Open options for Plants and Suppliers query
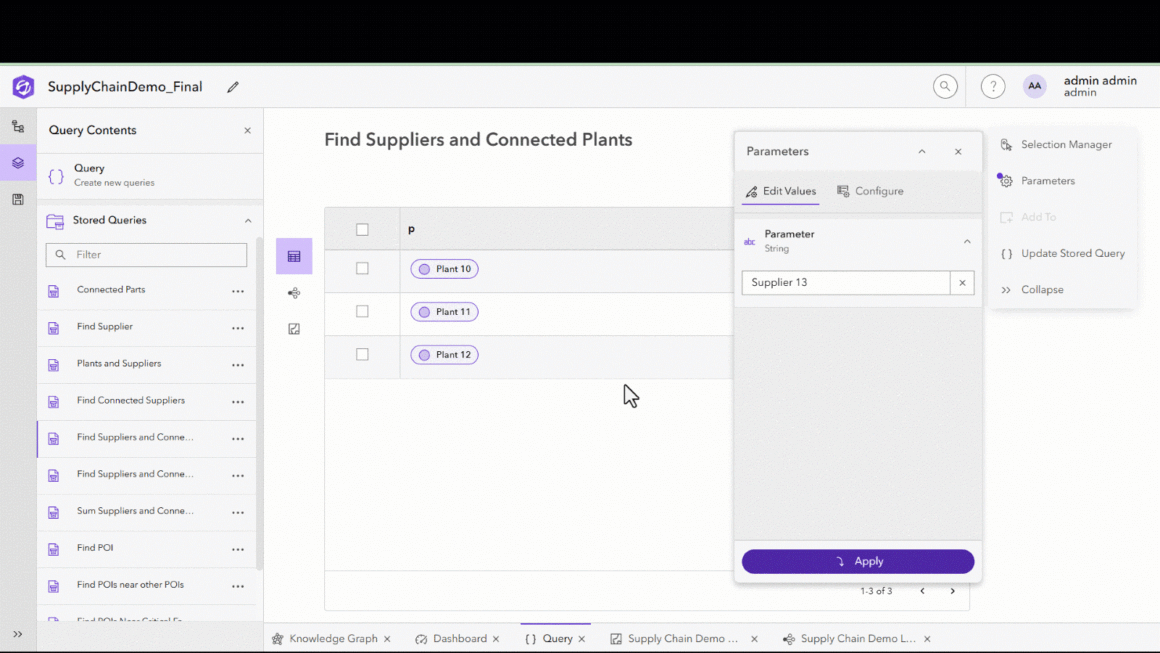 pyautogui.click(x=237, y=365)
